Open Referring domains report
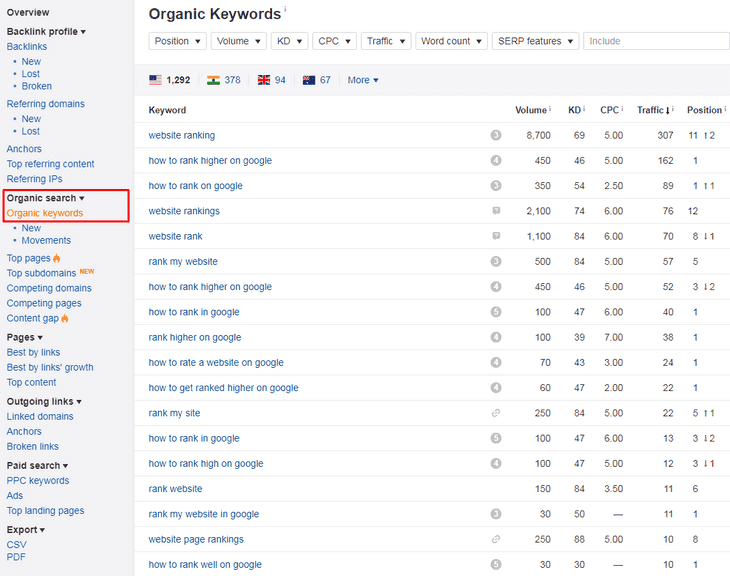This screenshot has width=730, height=576. point(46,103)
